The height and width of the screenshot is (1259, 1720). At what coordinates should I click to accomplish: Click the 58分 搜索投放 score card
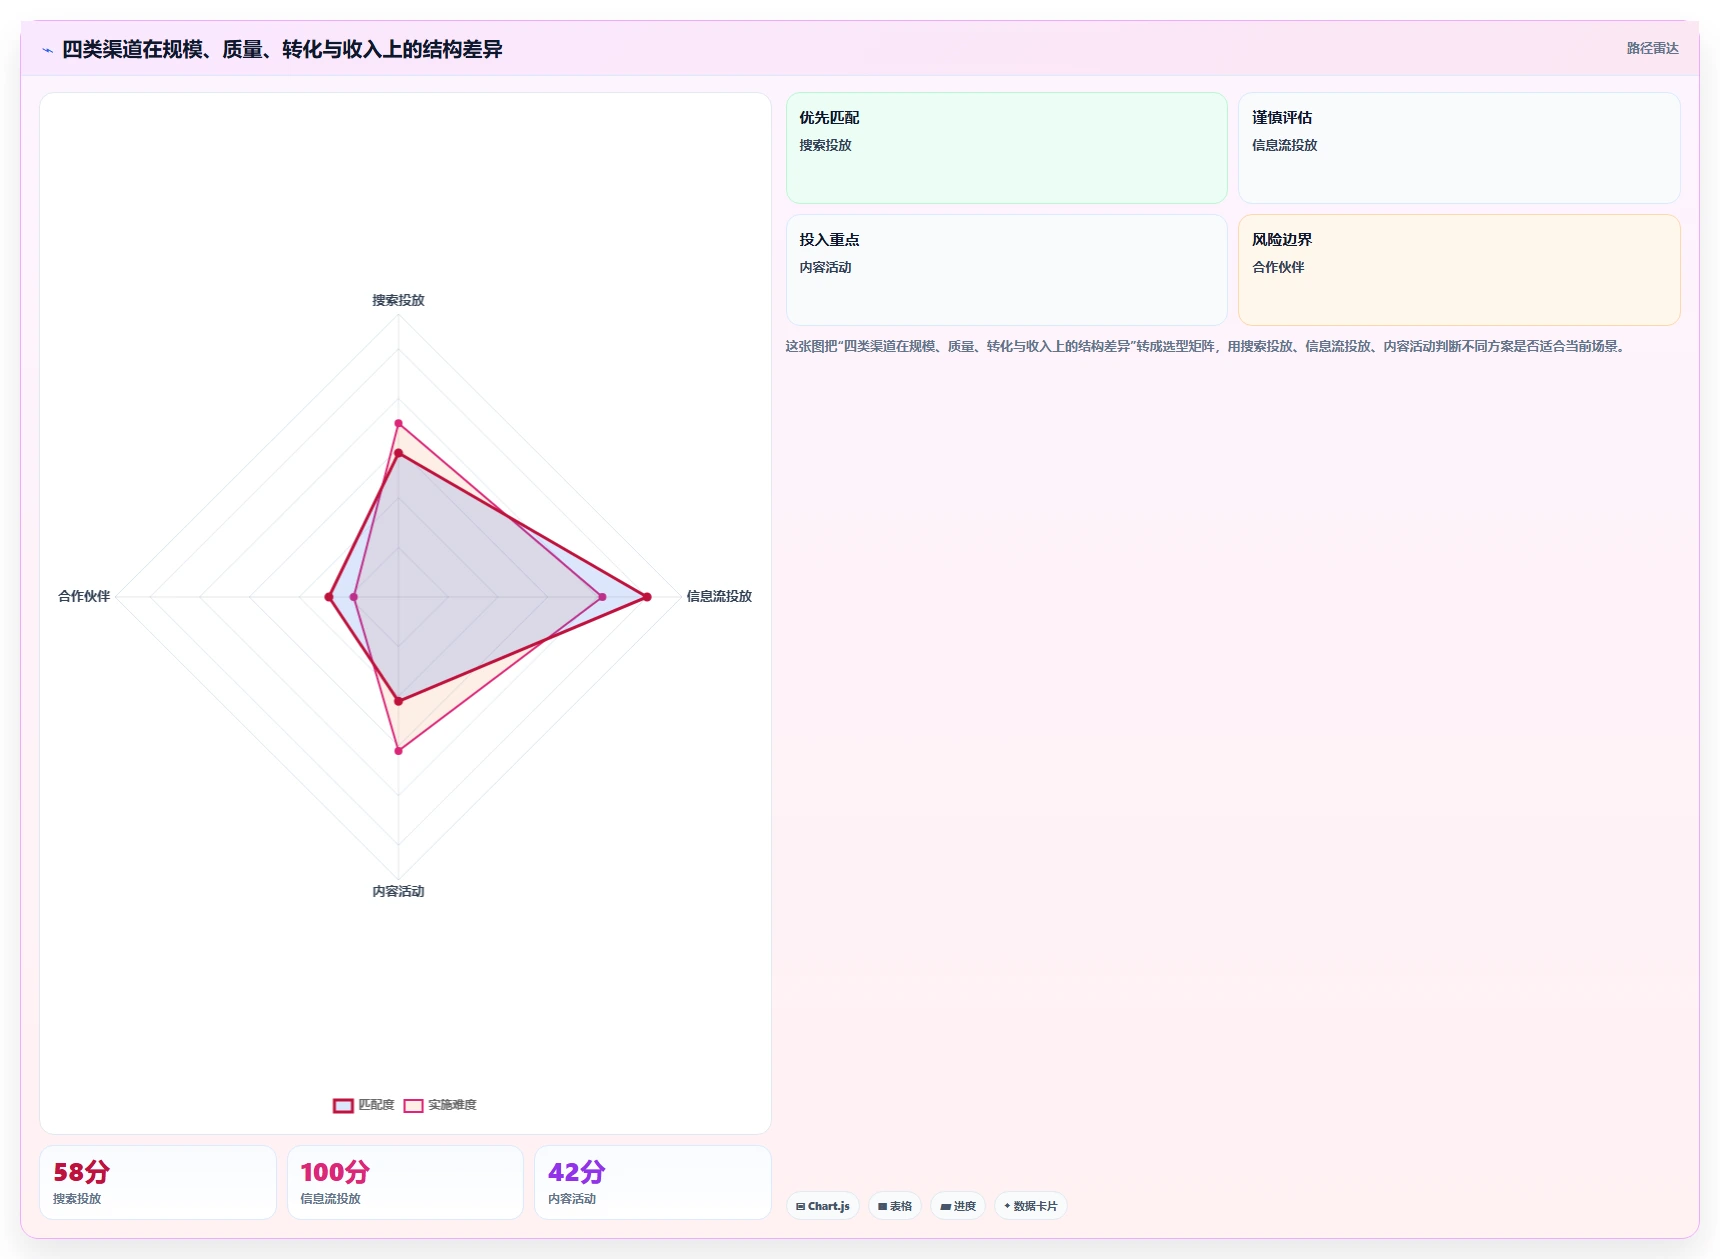click(158, 1182)
